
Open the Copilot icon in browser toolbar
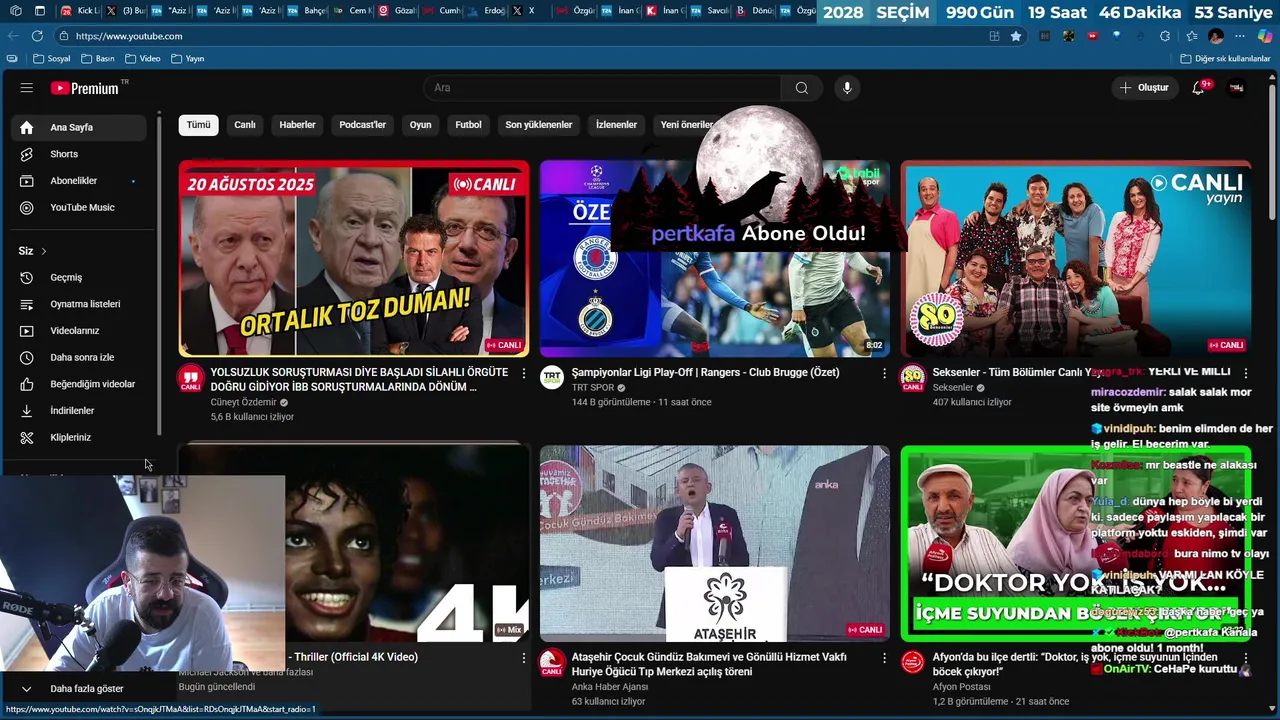[1264, 36]
